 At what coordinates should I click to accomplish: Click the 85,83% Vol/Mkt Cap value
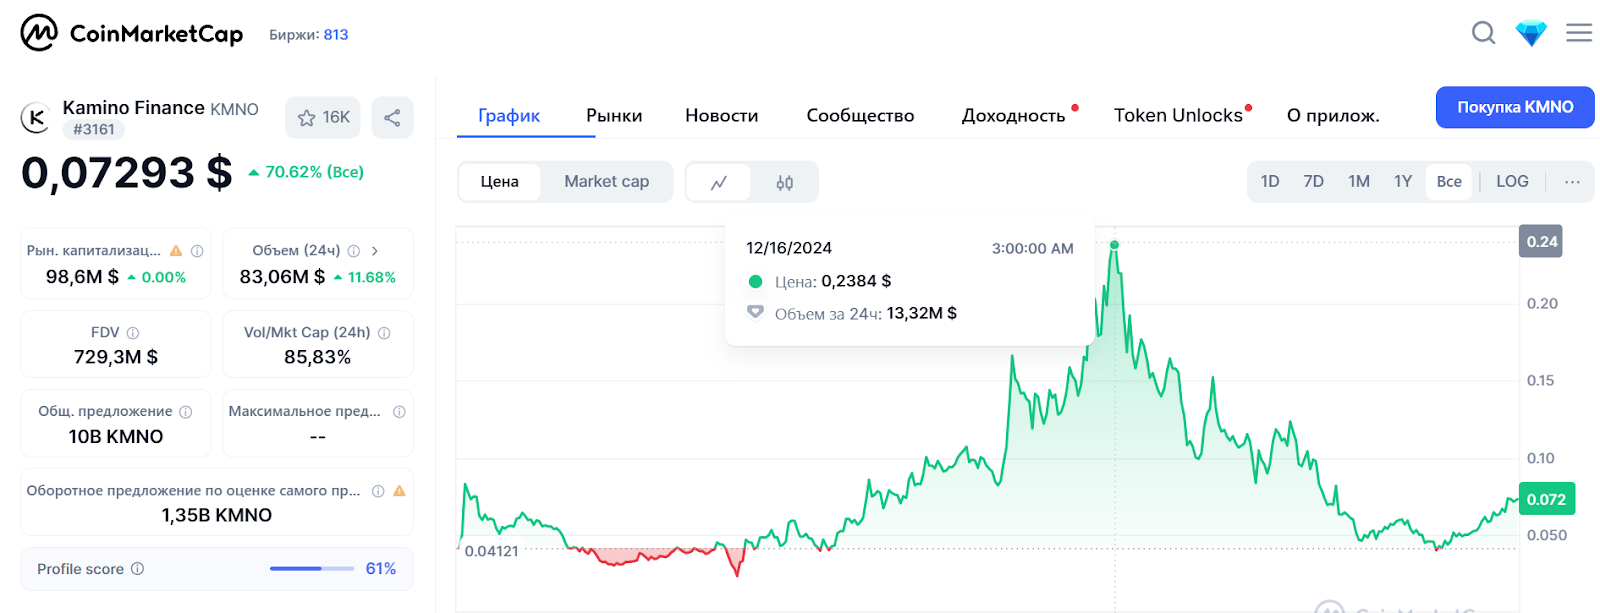tap(317, 357)
